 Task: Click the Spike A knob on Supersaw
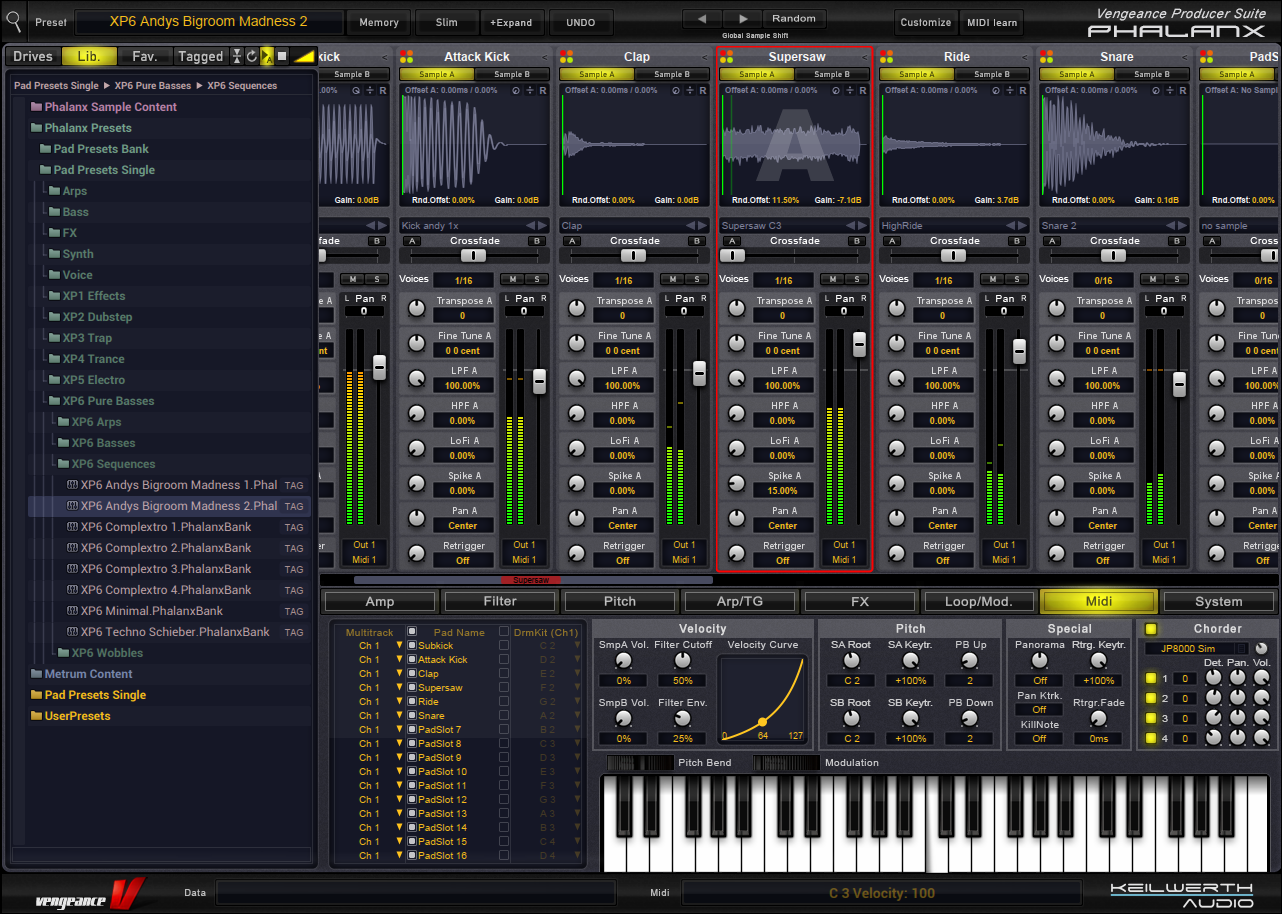(x=736, y=483)
